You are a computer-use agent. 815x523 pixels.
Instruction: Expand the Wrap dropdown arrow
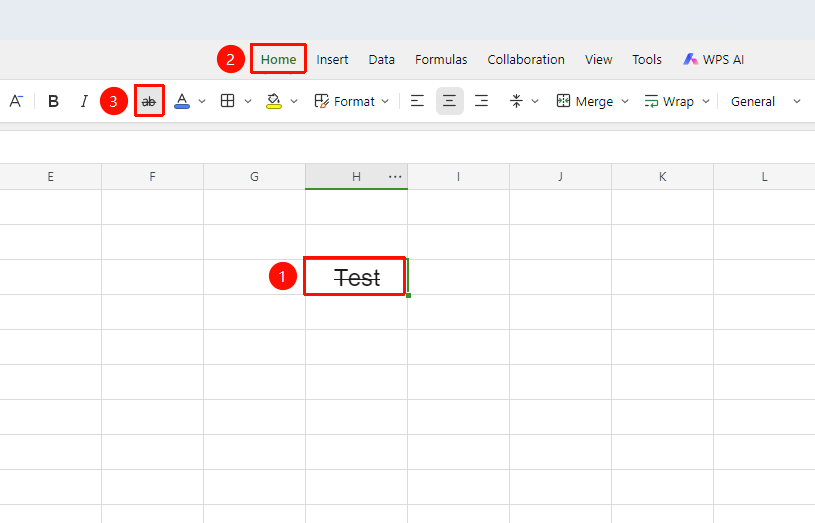tap(706, 101)
